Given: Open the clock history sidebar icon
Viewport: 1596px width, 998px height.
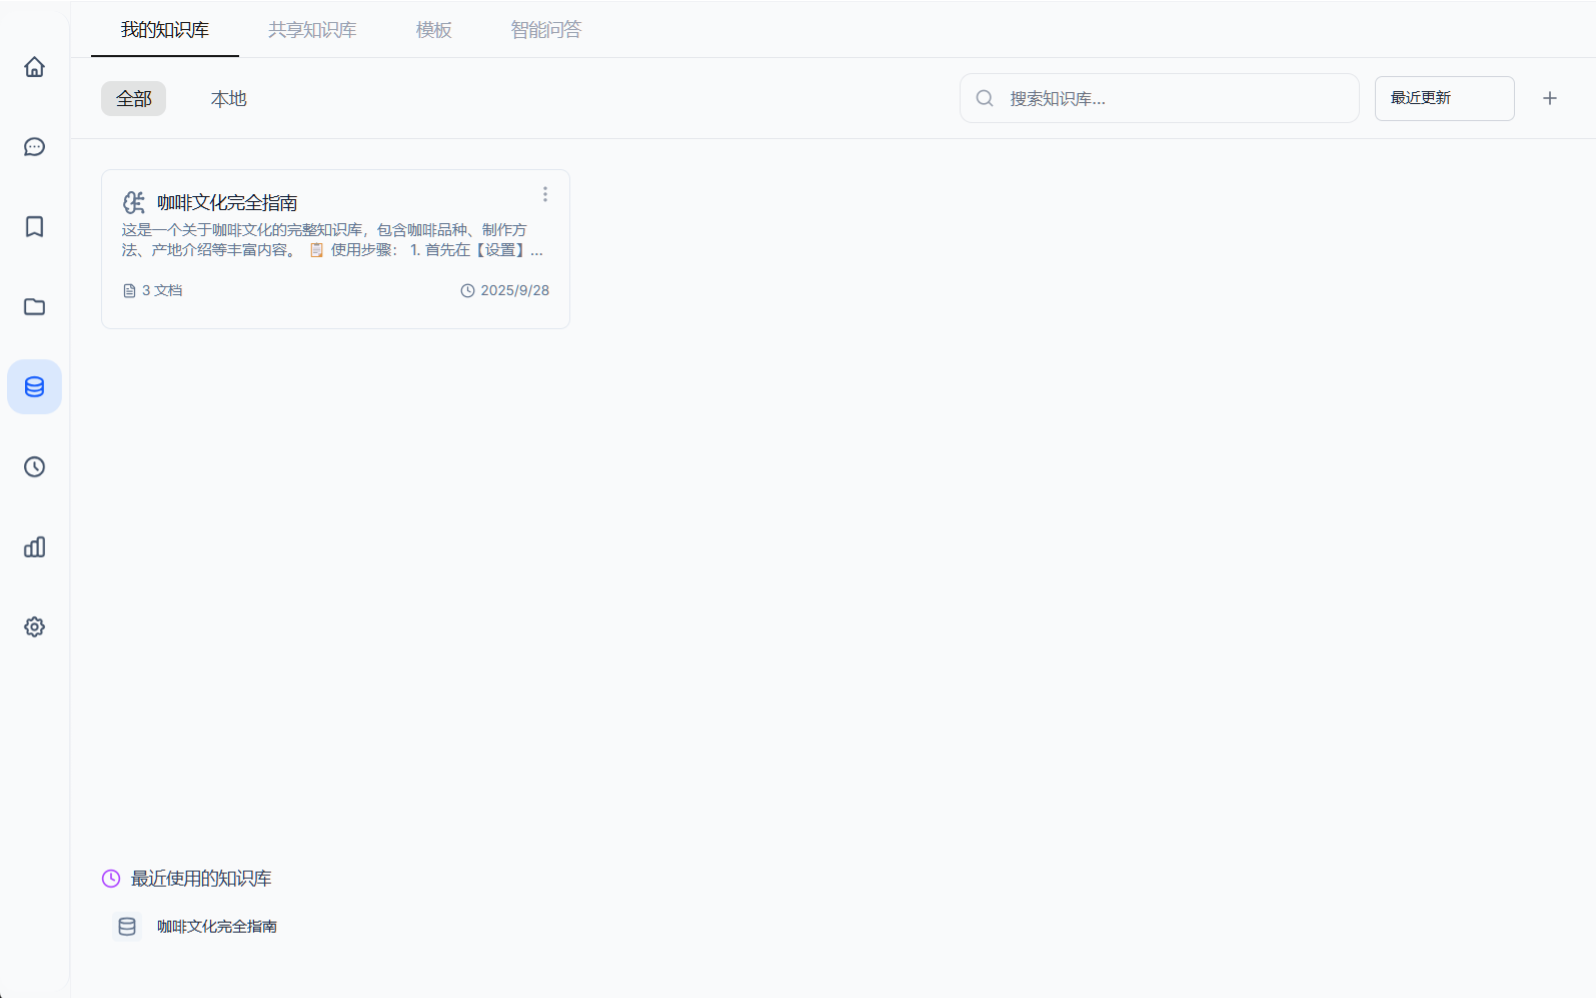Looking at the screenshot, I should (34, 467).
